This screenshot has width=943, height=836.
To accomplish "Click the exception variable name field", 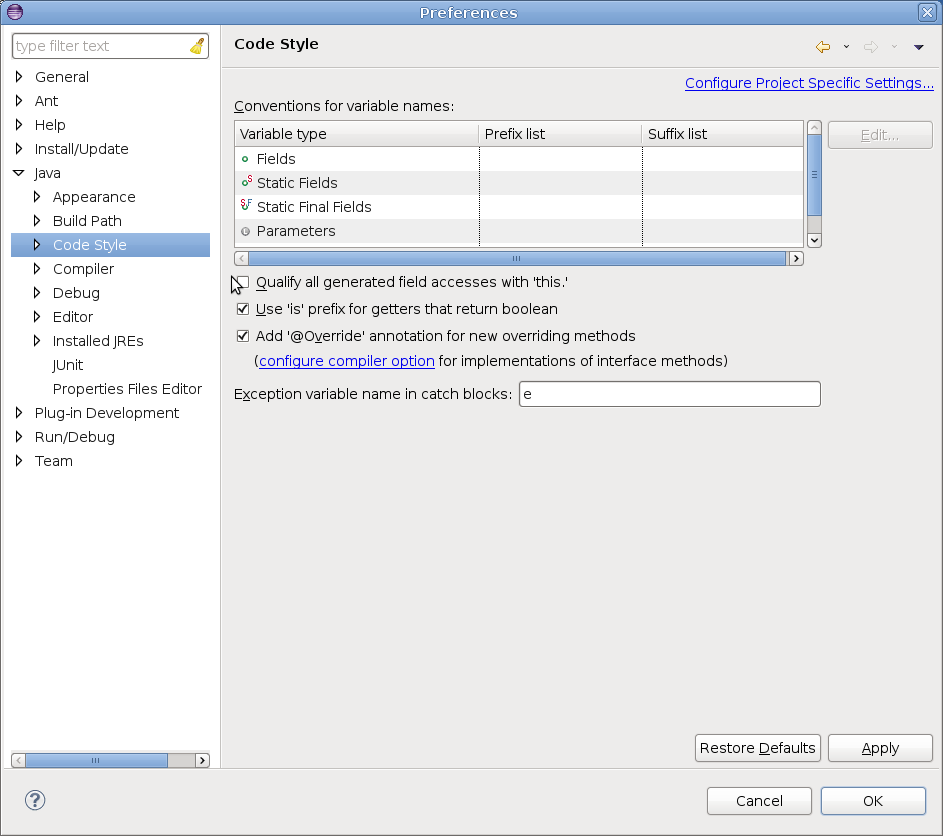I will tap(669, 394).
